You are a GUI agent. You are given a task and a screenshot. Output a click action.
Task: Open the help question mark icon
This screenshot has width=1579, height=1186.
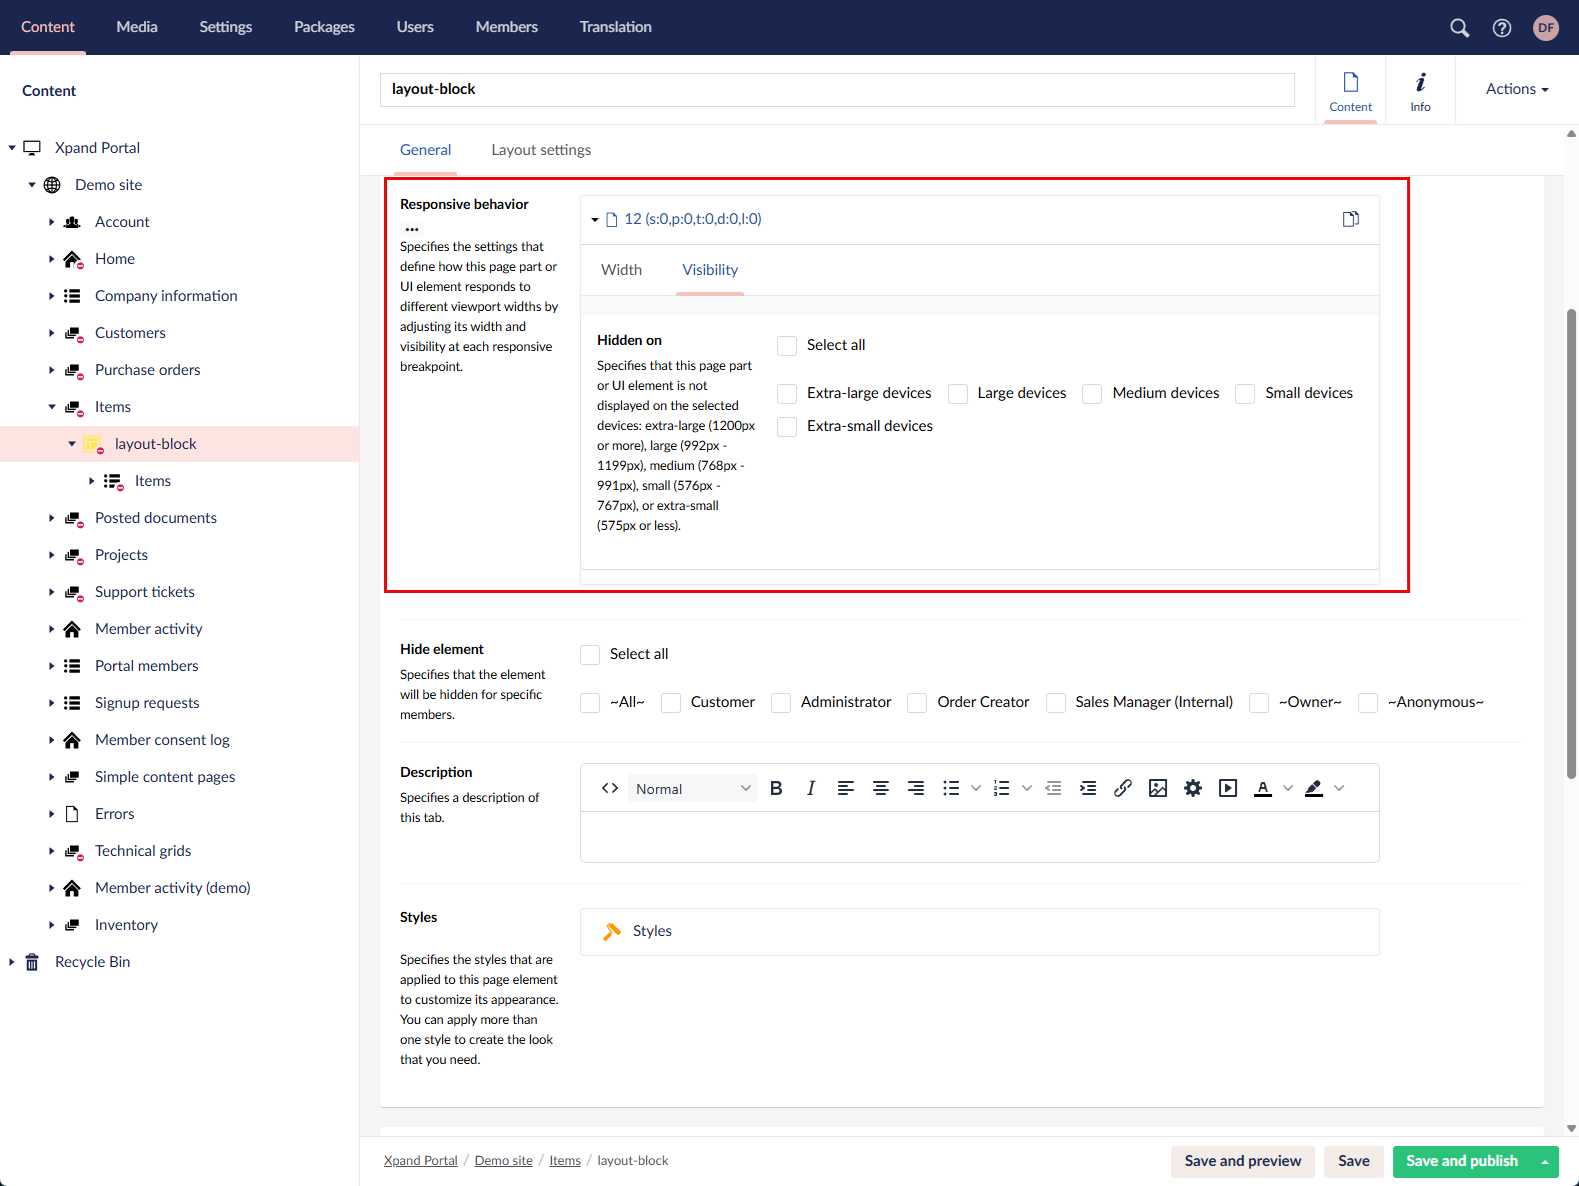click(1501, 28)
